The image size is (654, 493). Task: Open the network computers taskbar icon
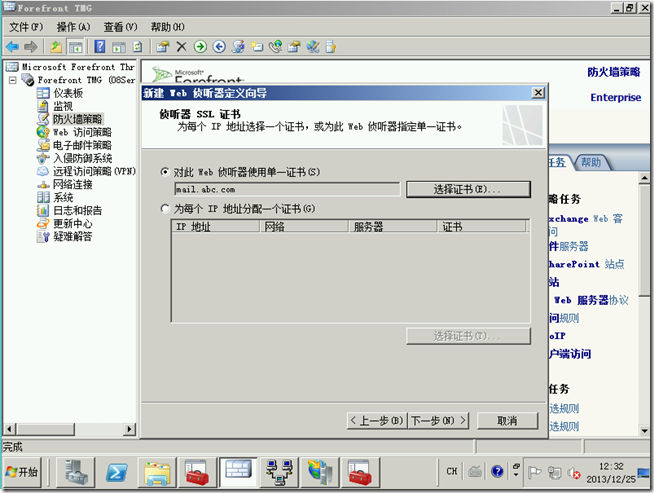coord(279,472)
